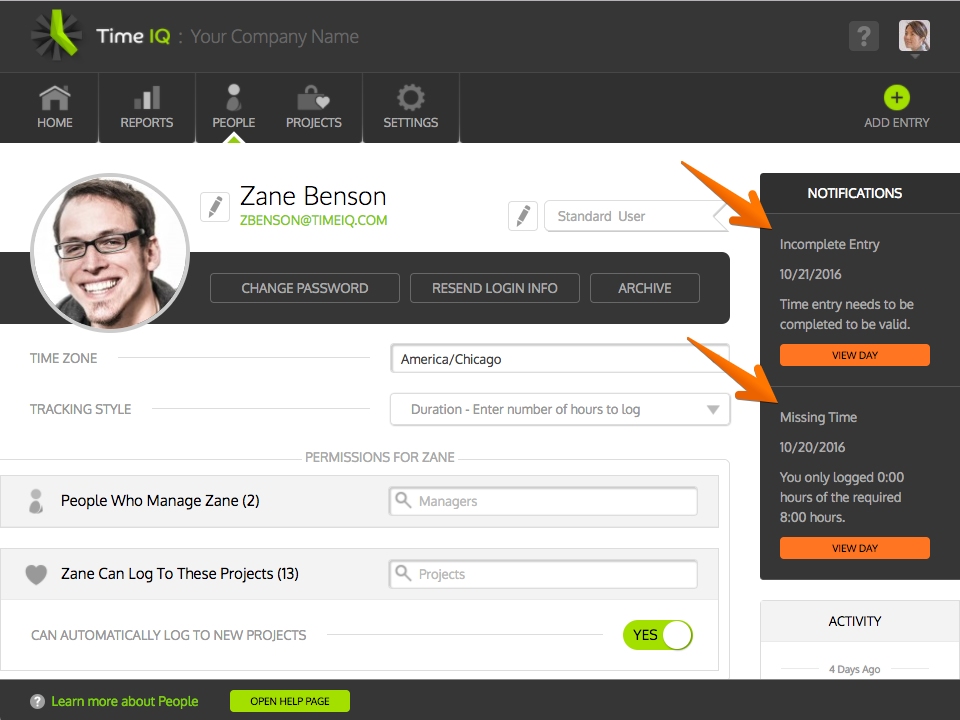Click the green Add Entry plus icon
Image resolution: width=960 pixels, height=720 pixels.
(897, 97)
